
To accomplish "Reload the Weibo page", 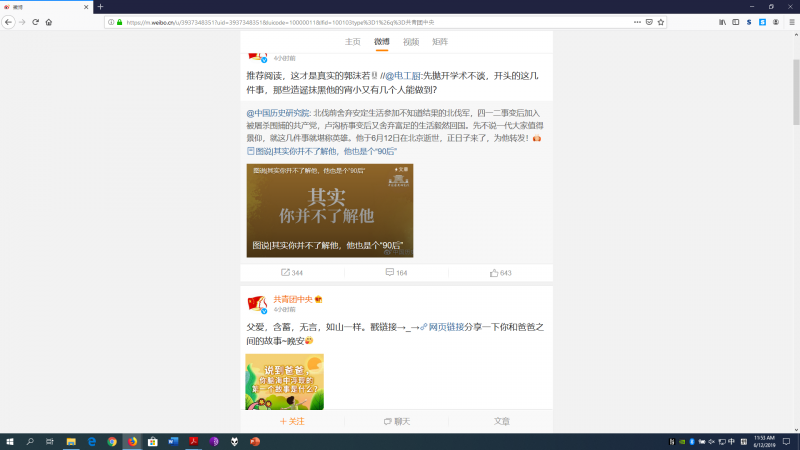I will click(35, 22).
